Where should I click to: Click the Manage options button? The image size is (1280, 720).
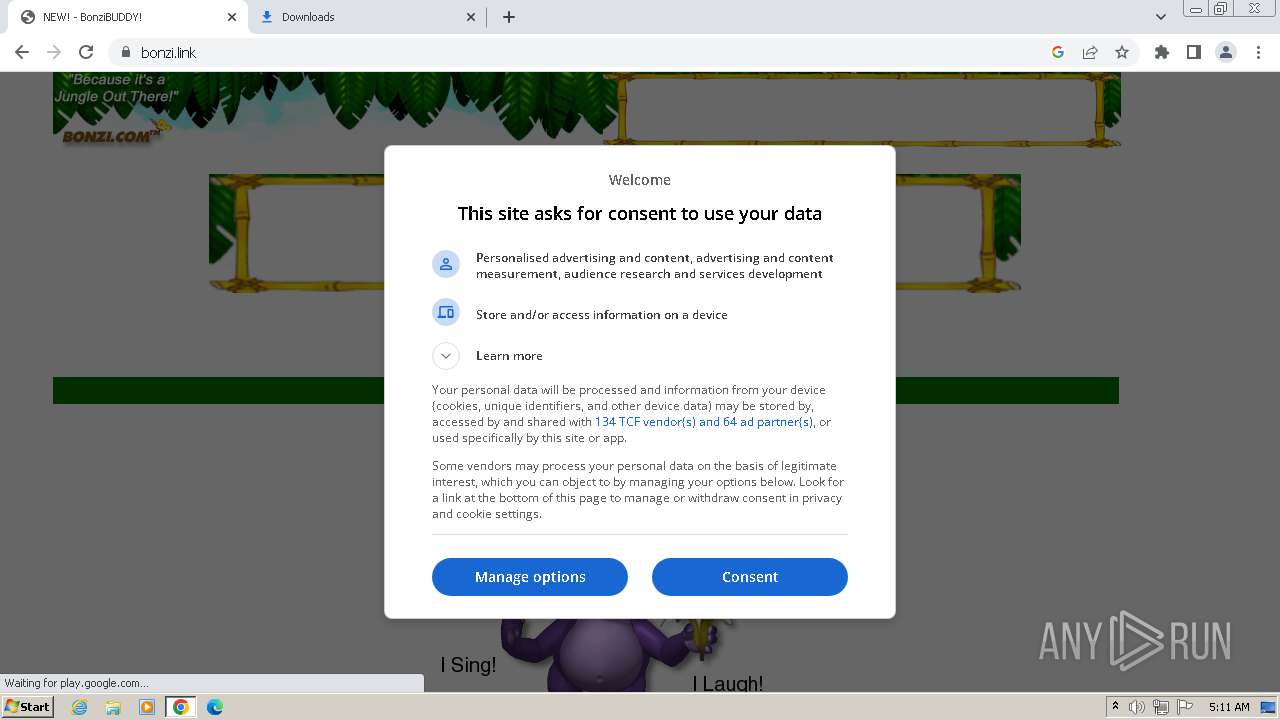point(530,577)
